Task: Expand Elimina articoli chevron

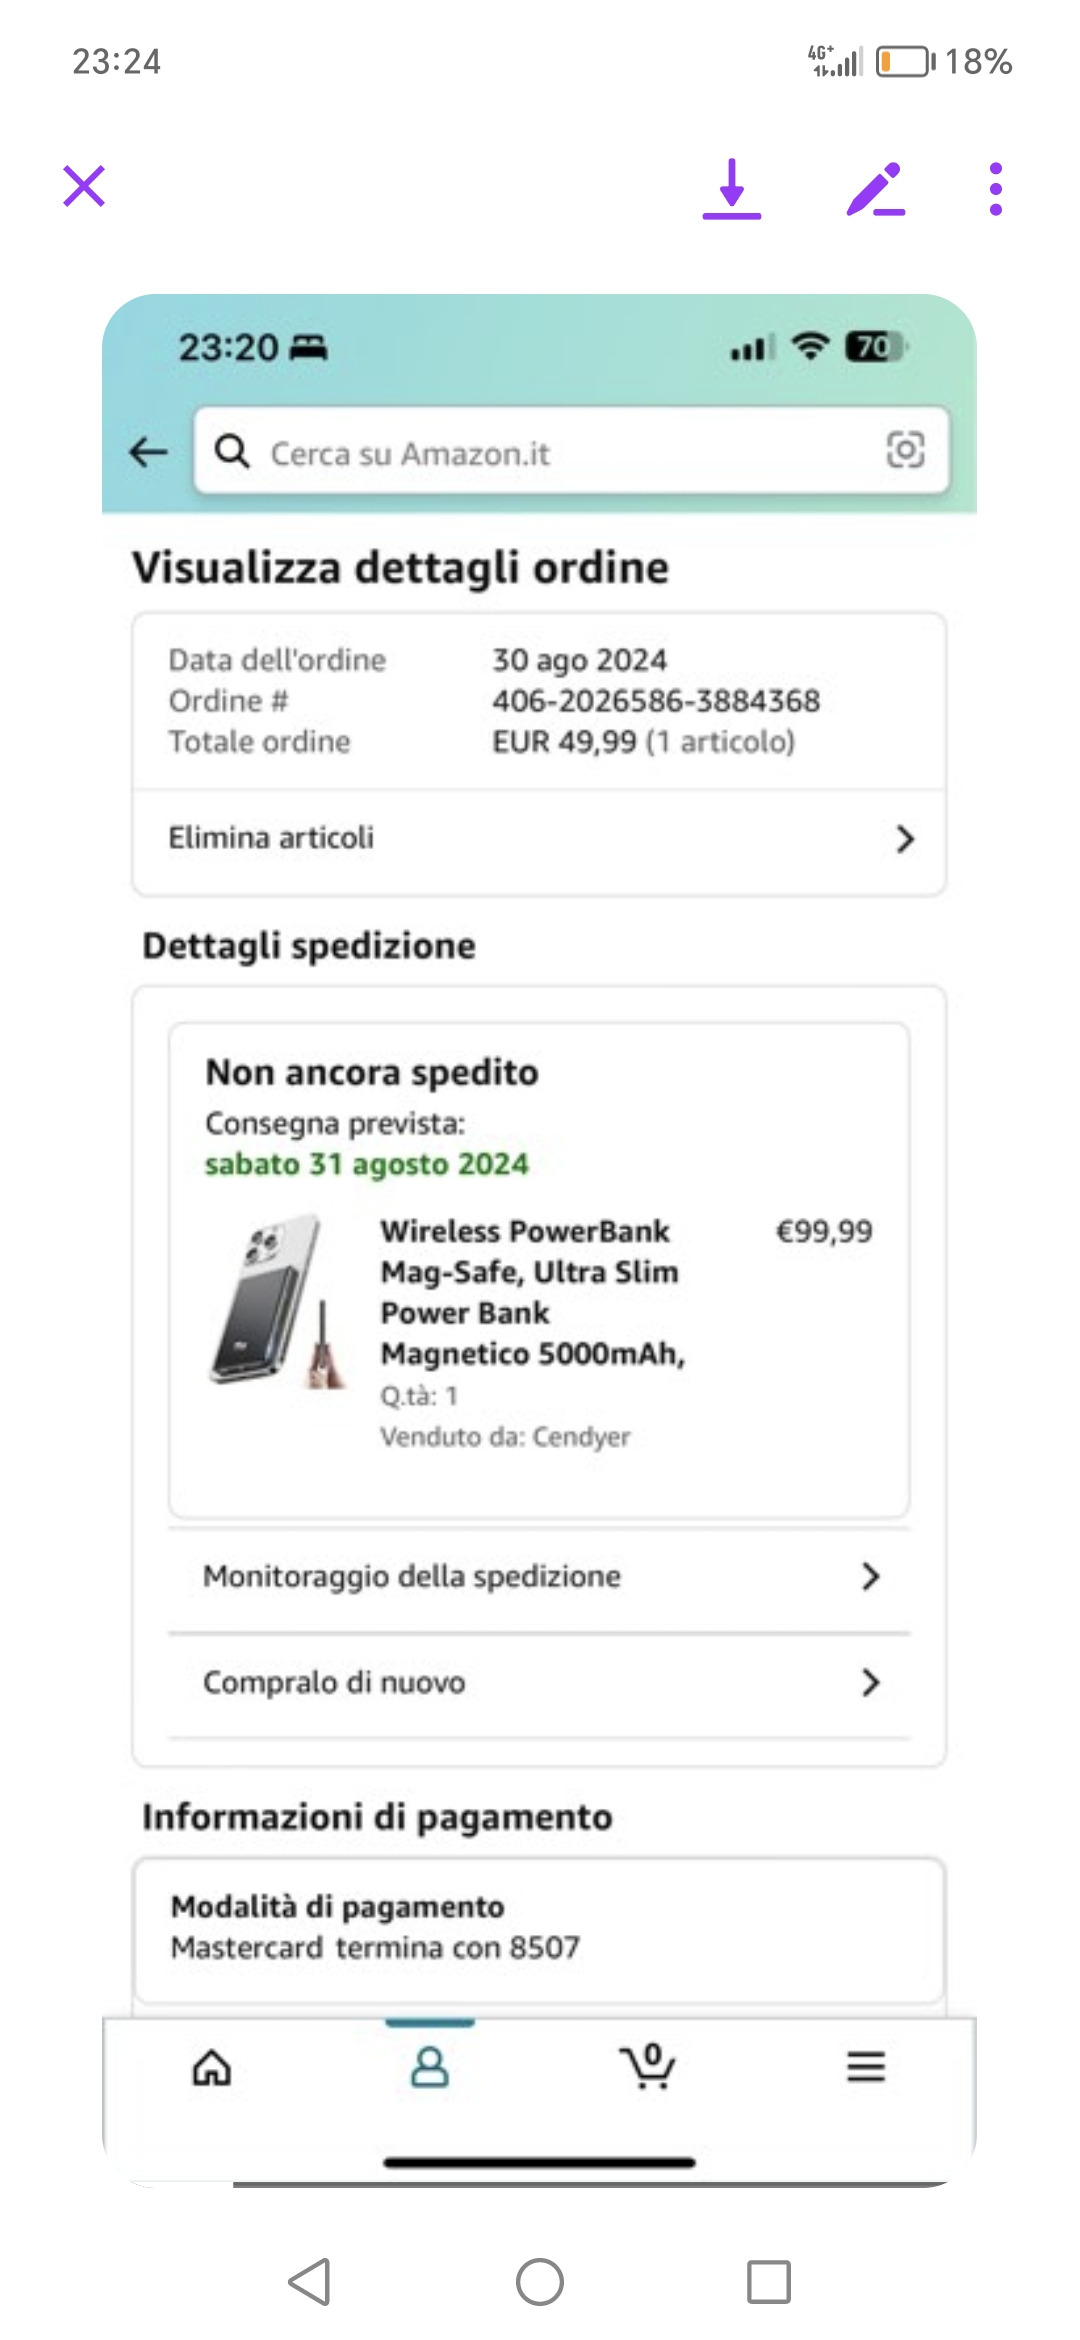Action: tap(905, 839)
